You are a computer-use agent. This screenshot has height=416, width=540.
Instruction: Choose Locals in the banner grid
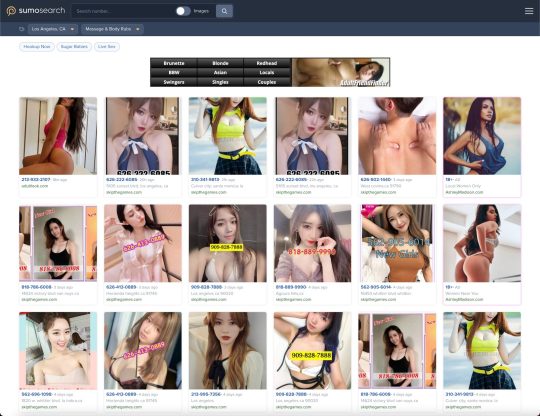[x=267, y=72]
